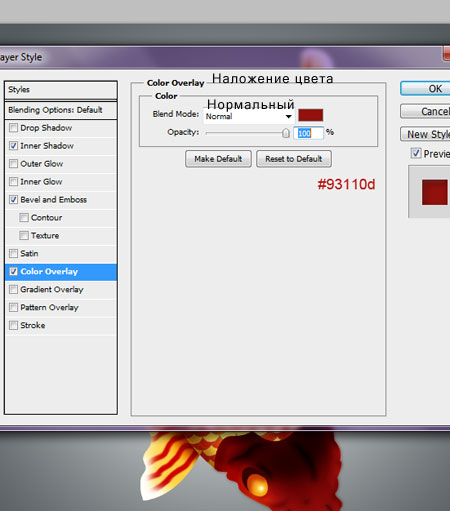The width and height of the screenshot is (450, 511).
Task: Open Blending Options: Default
Action: [61, 110]
